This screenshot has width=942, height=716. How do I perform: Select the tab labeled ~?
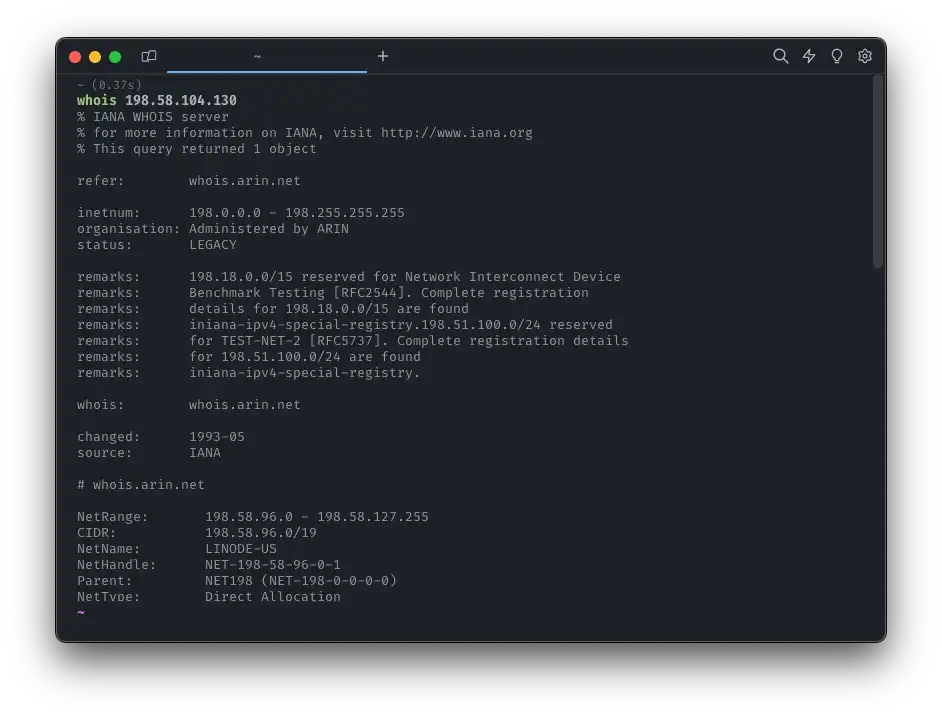pos(258,56)
